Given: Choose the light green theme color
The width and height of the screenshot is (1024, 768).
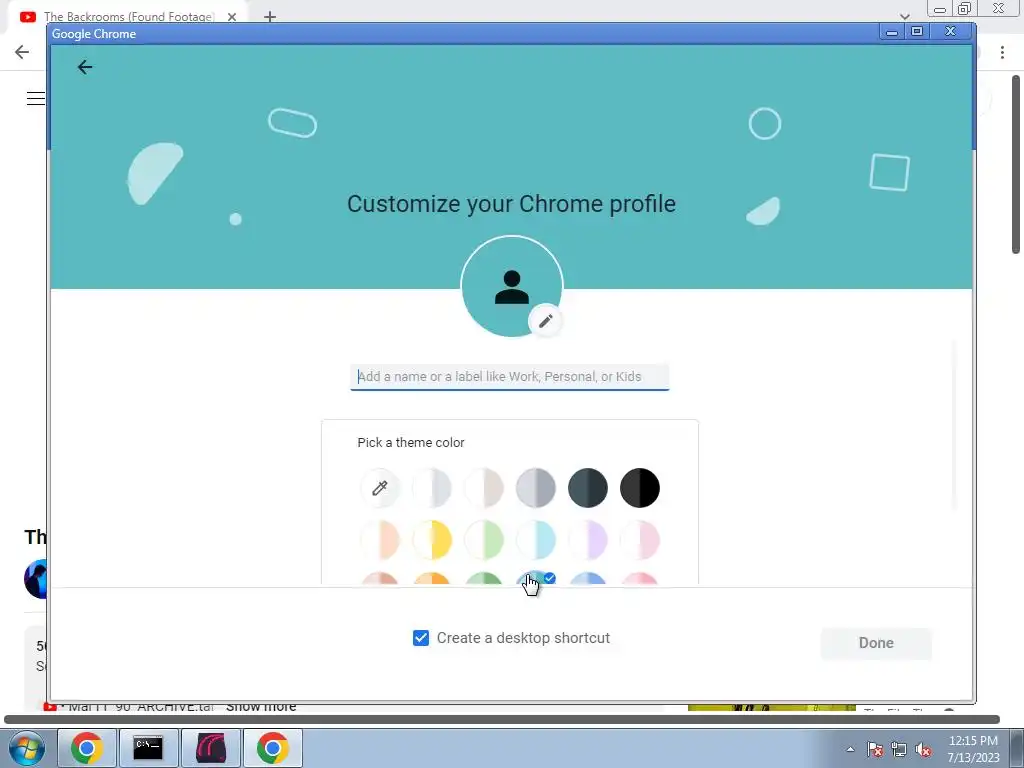Looking at the screenshot, I should 484,540.
